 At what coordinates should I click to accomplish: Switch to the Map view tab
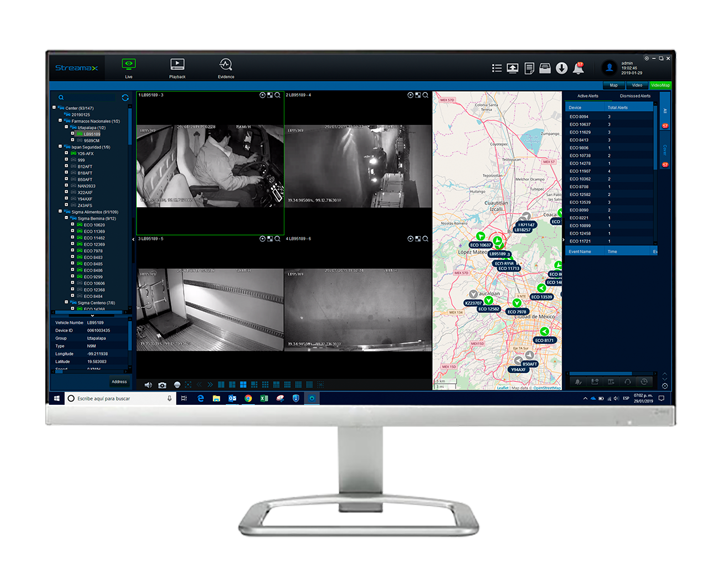(x=613, y=85)
